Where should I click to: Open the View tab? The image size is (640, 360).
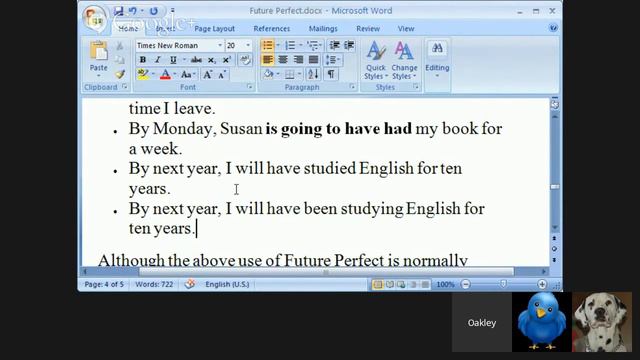[406, 29]
